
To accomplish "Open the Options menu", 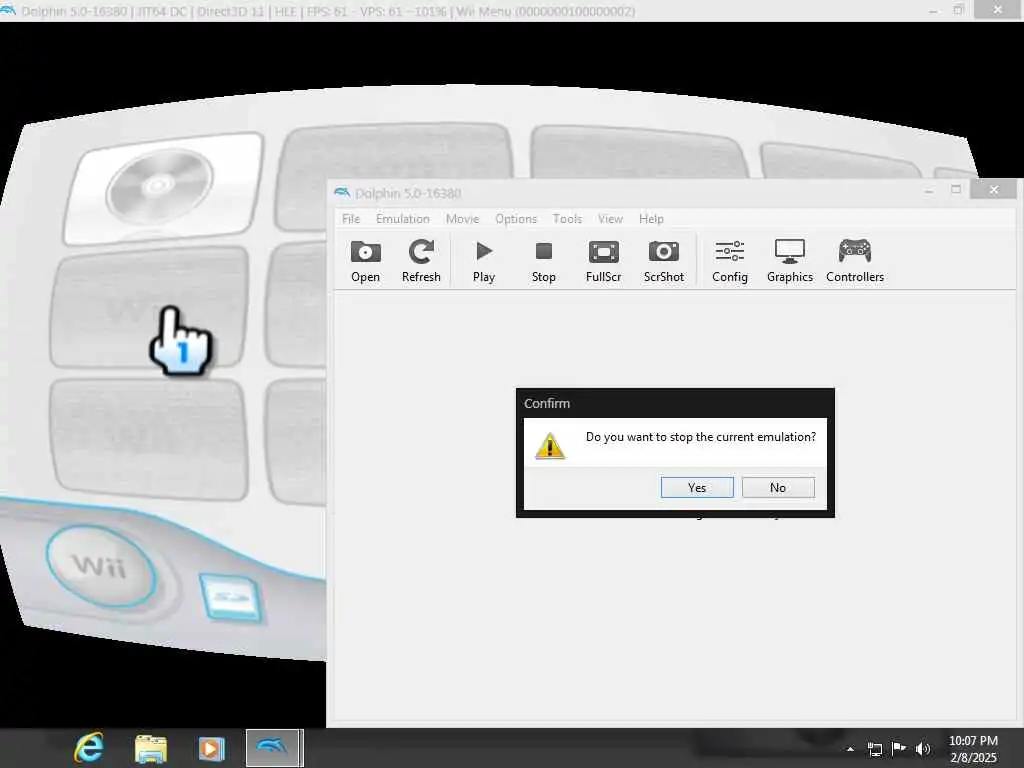I will coord(515,219).
